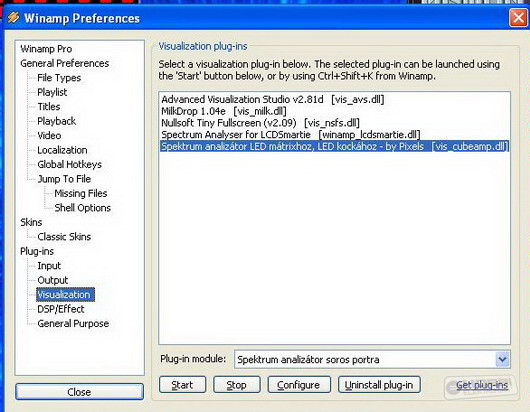This screenshot has height=412, width=530.
Task: Open Winamp Pro preferences page
Action: pyautogui.click(x=46, y=49)
